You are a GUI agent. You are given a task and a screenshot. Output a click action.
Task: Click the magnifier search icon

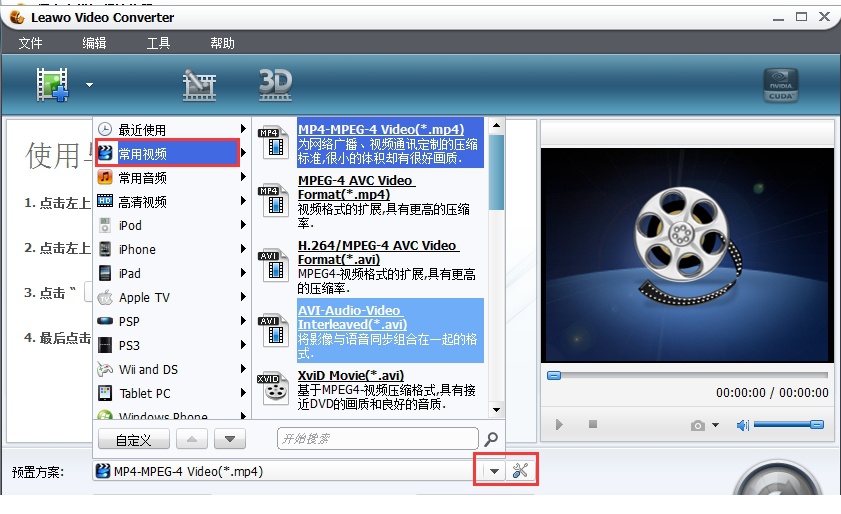[491, 439]
